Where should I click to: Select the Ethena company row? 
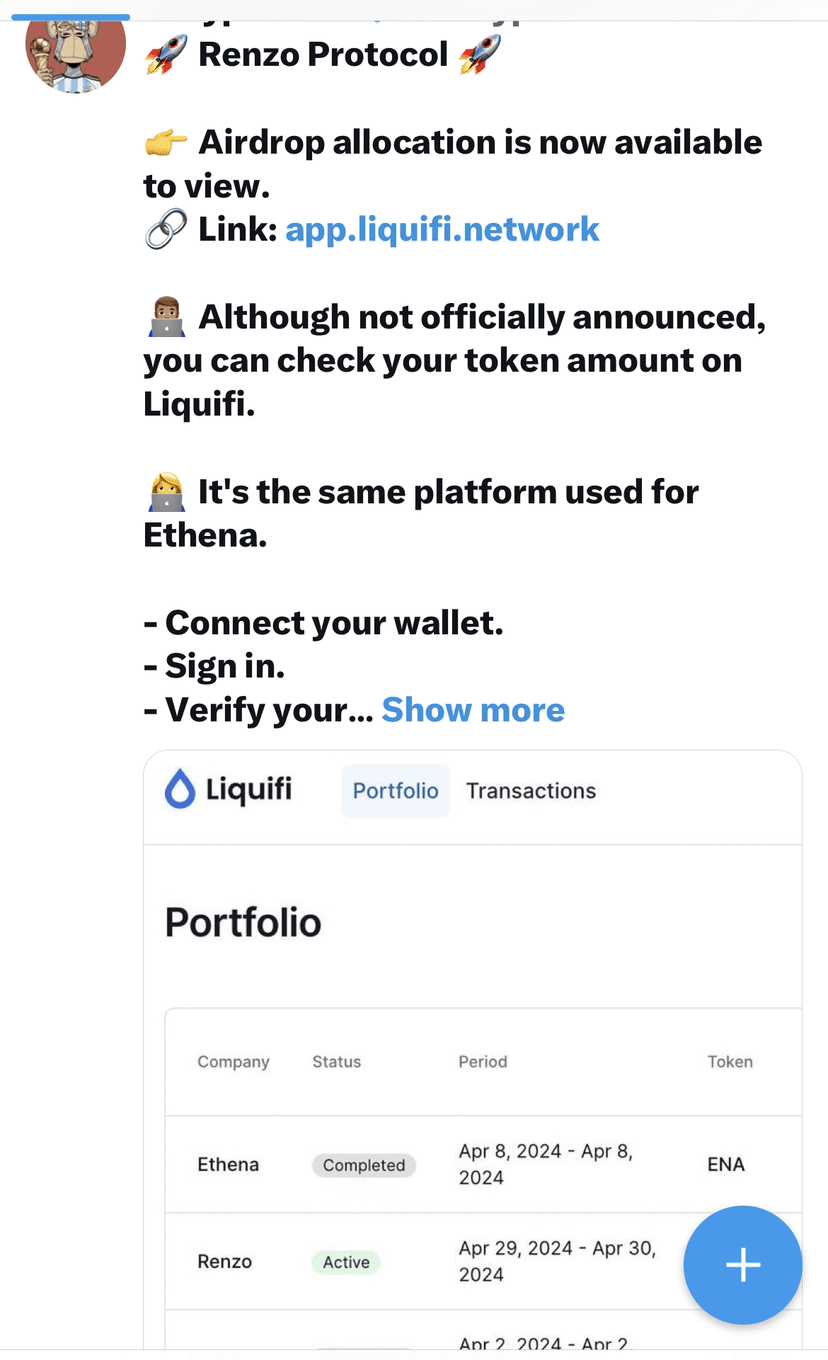point(228,1165)
